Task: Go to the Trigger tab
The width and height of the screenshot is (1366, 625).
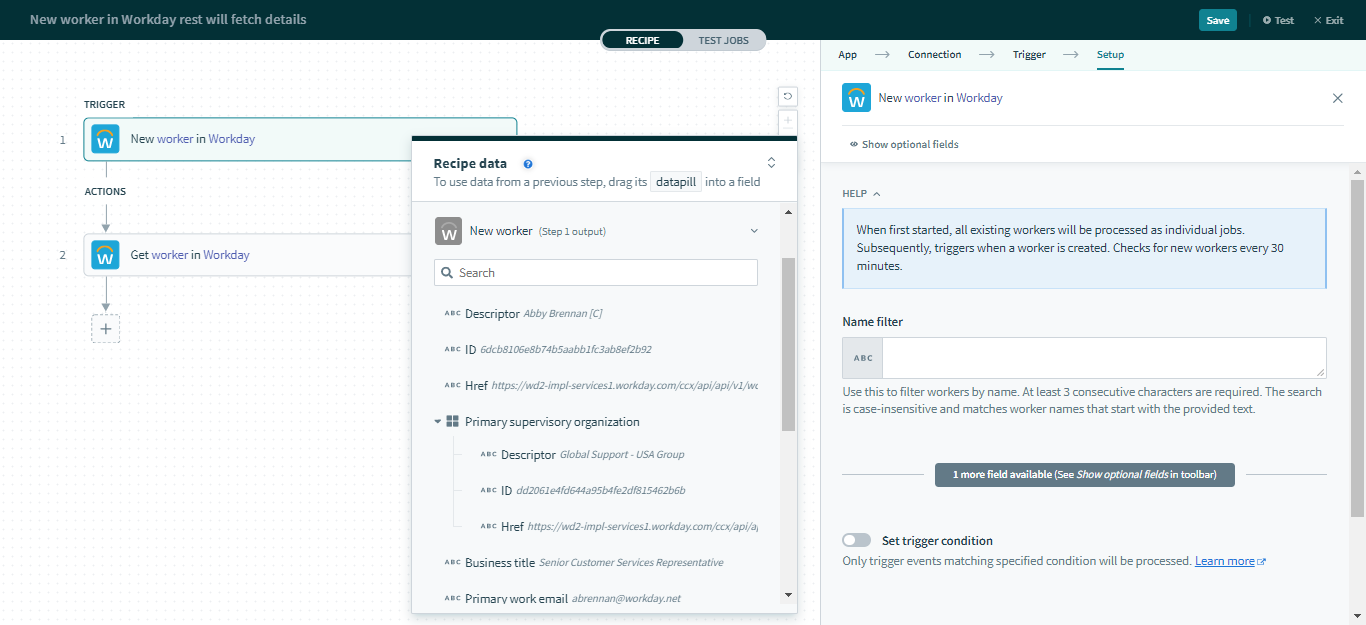Action: tap(1029, 55)
